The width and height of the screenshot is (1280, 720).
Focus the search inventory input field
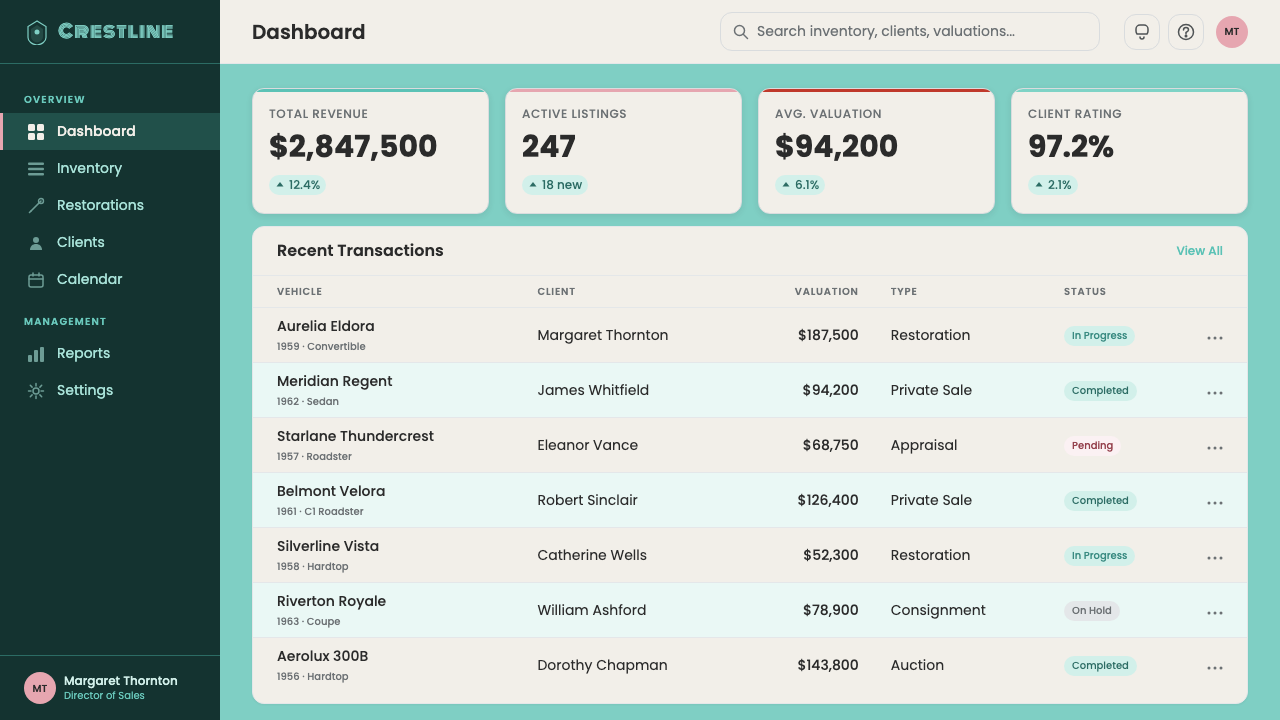pos(910,32)
